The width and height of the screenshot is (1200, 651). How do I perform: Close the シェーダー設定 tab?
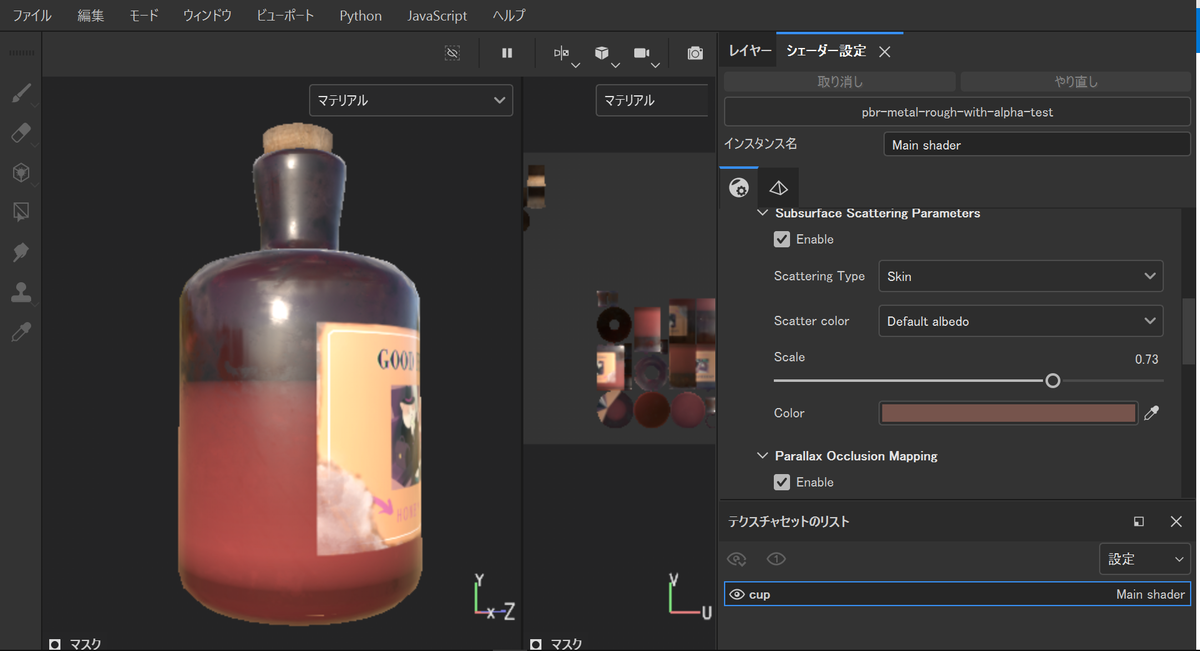click(x=885, y=51)
